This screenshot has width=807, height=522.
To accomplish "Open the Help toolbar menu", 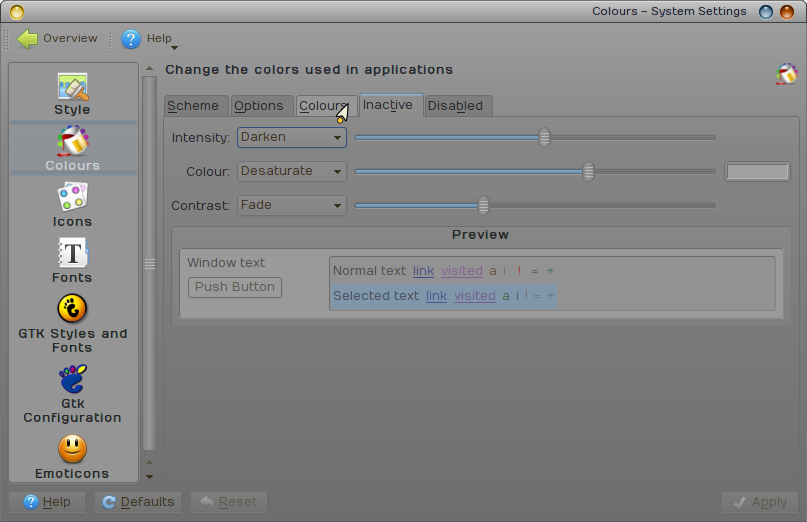I will click(x=150, y=39).
